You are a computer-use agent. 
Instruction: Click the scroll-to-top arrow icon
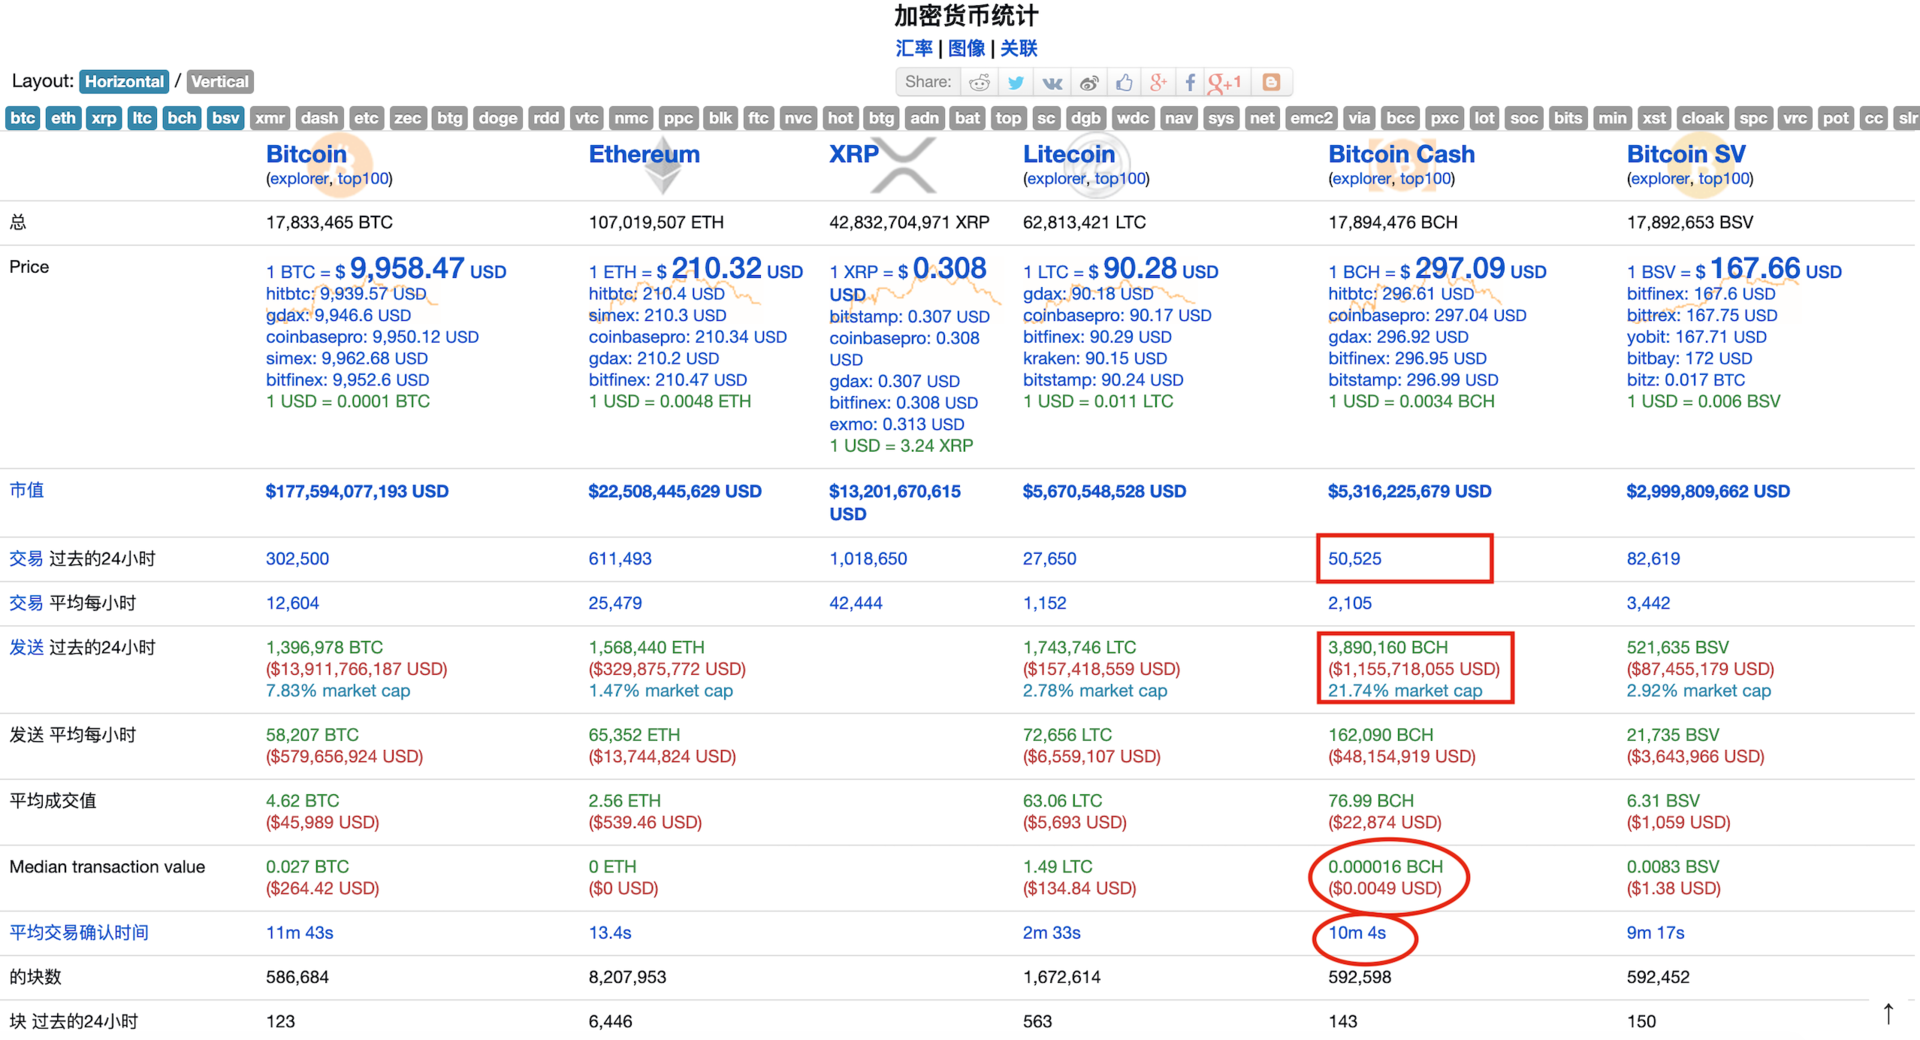(x=1888, y=1013)
